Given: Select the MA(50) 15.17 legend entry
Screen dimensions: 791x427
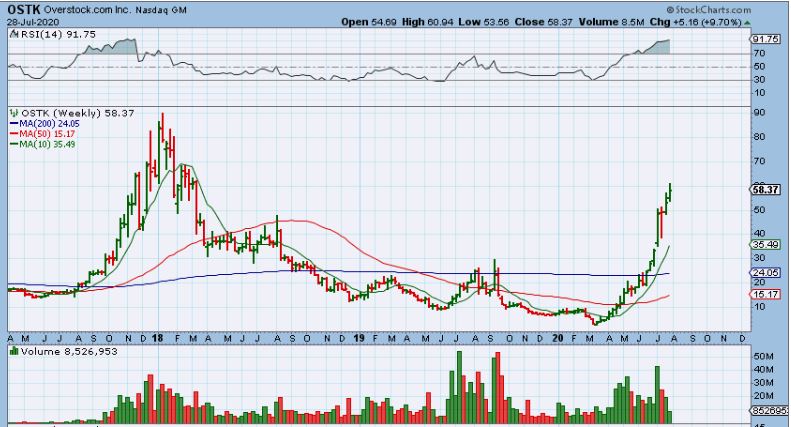Looking at the screenshot, I should pyautogui.click(x=42, y=134).
